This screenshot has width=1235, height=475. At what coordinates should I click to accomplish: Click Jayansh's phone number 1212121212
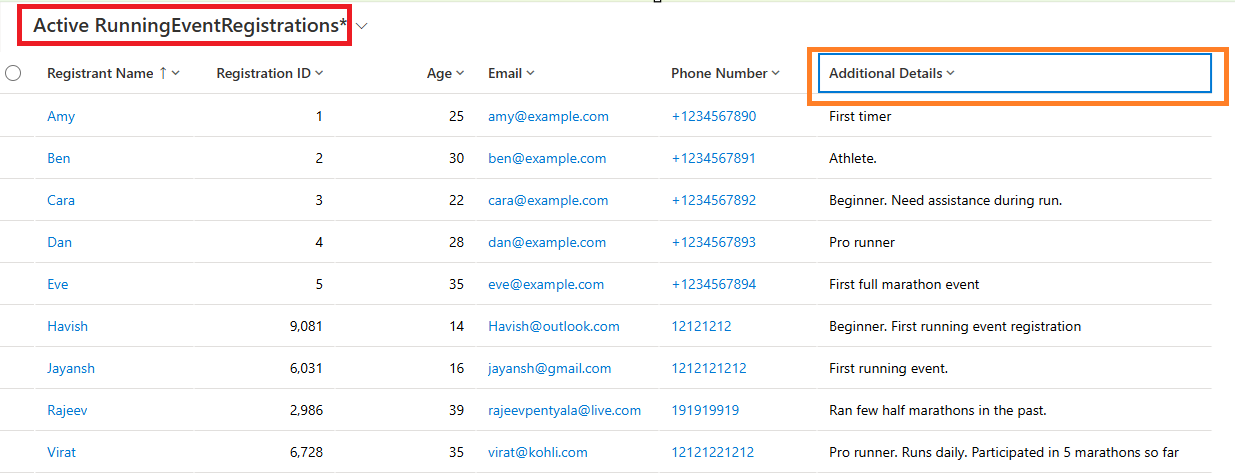(709, 368)
